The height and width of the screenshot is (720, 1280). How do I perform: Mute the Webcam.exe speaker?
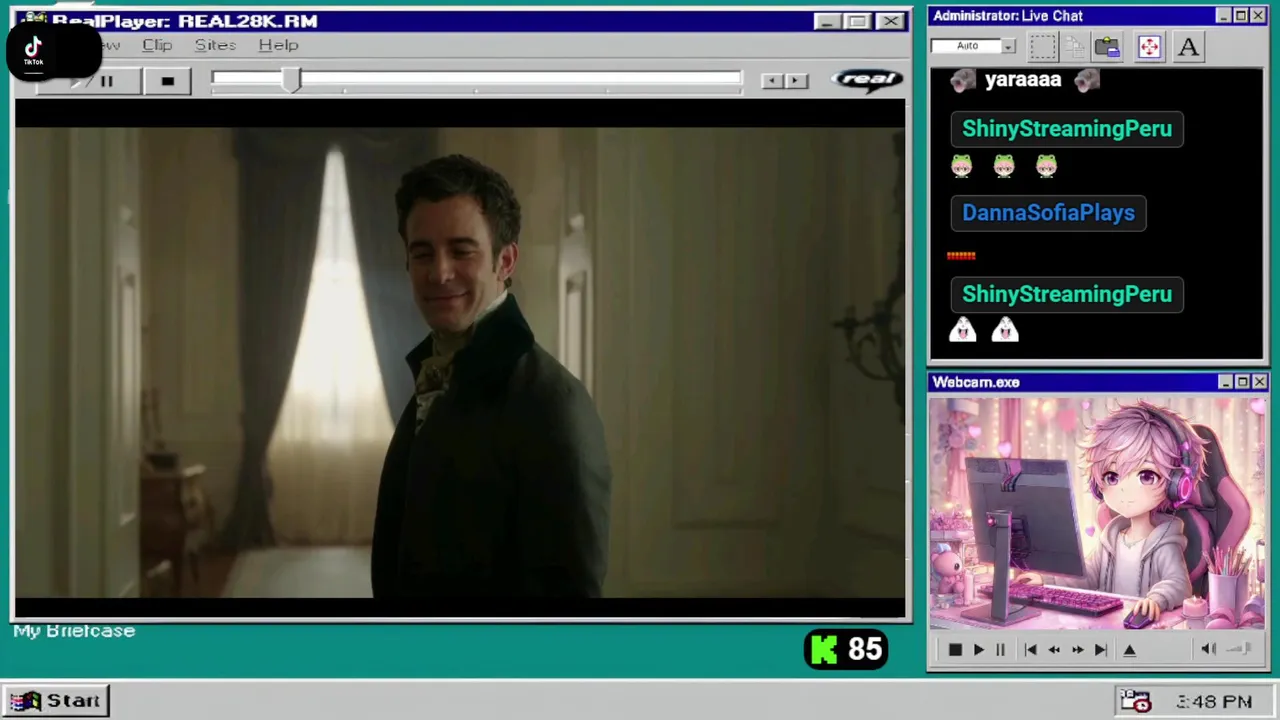[1208, 650]
